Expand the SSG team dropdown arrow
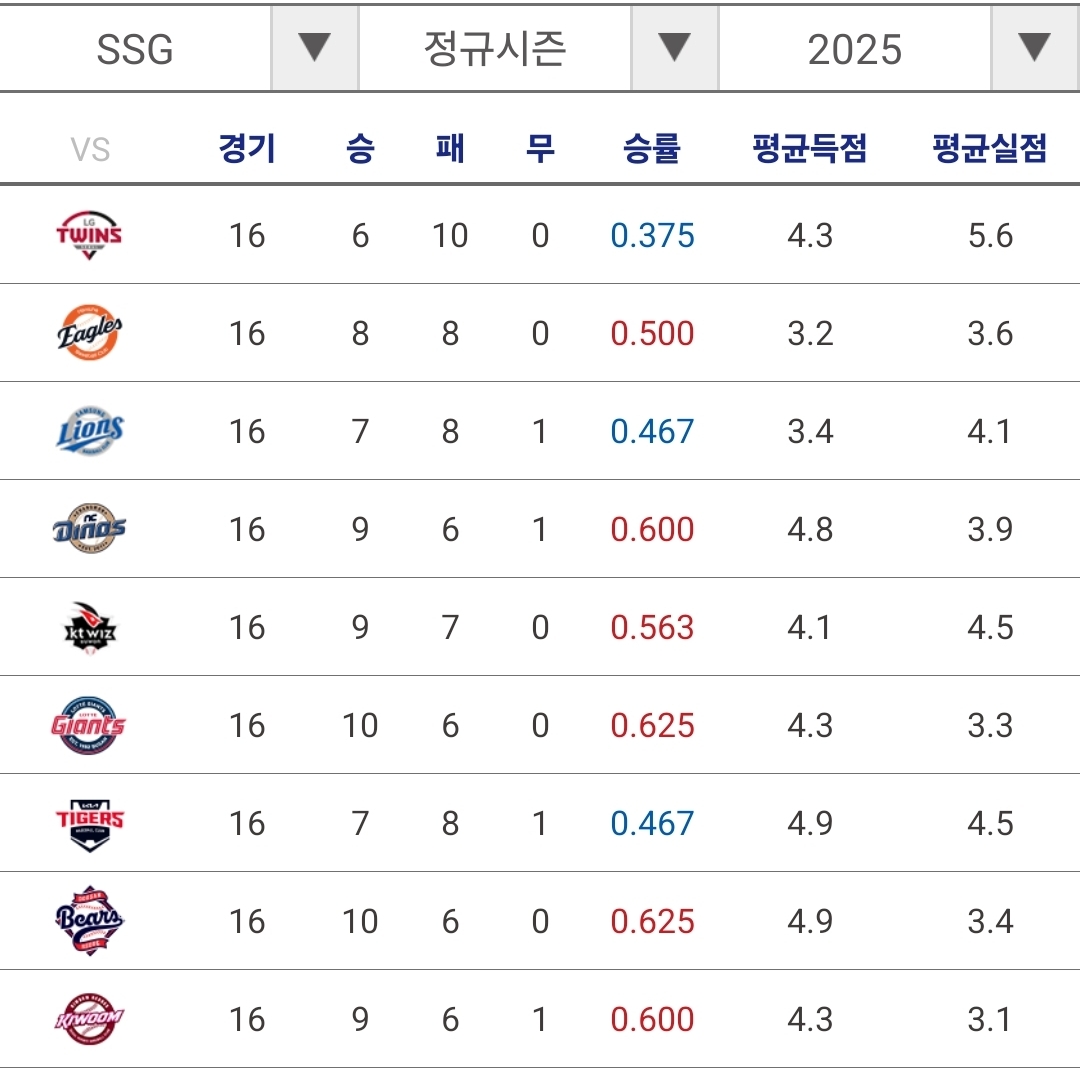1080x1070 pixels. [x=315, y=48]
